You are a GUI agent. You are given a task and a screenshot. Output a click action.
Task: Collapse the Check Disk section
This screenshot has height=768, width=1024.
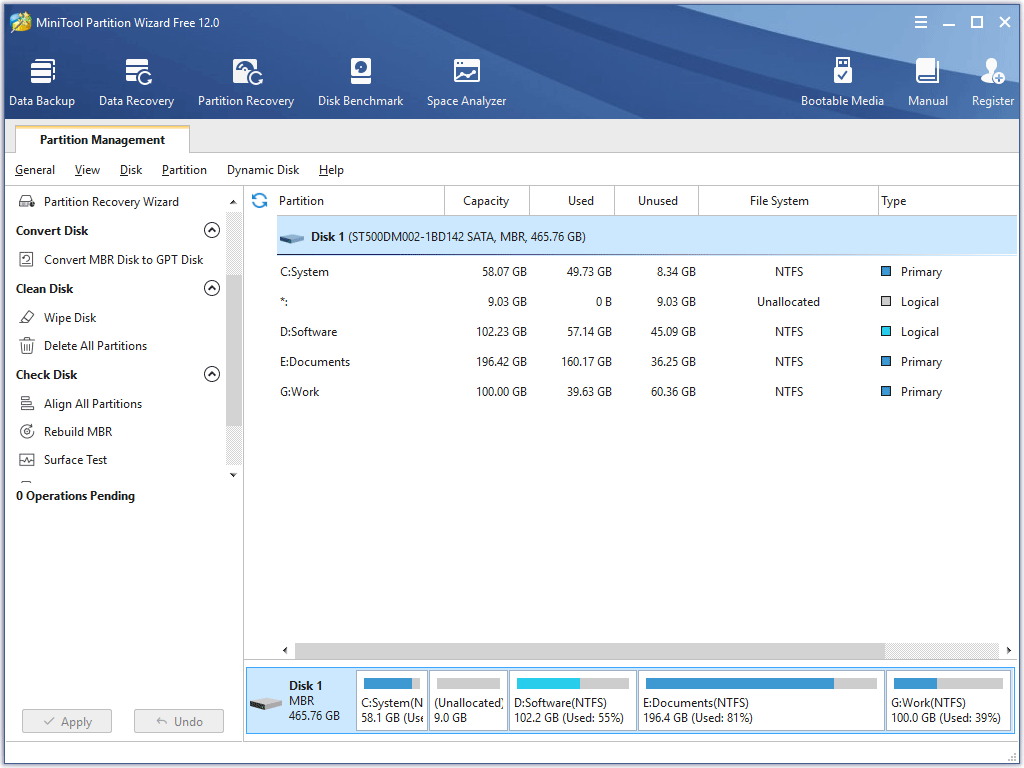[212, 374]
